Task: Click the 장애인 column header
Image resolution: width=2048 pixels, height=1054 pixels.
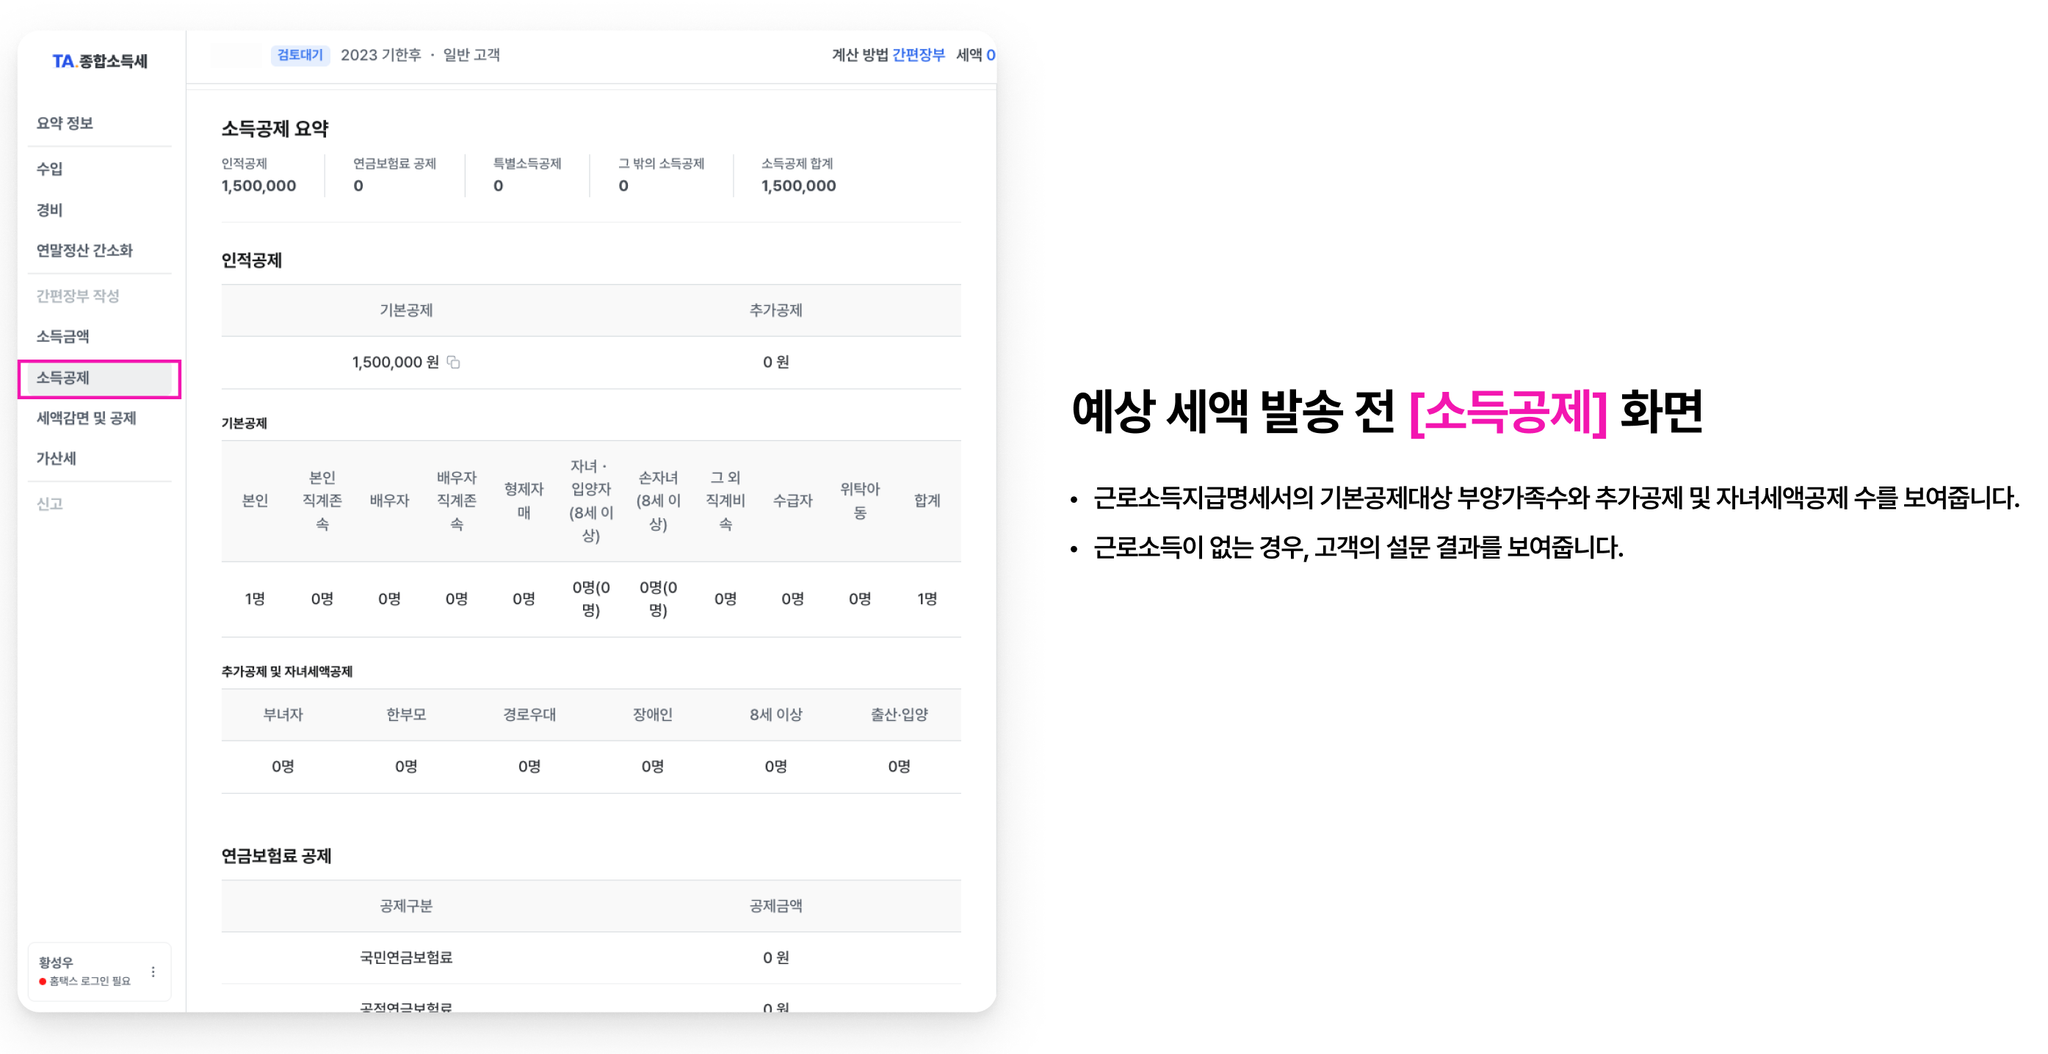Action: click(653, 715)
